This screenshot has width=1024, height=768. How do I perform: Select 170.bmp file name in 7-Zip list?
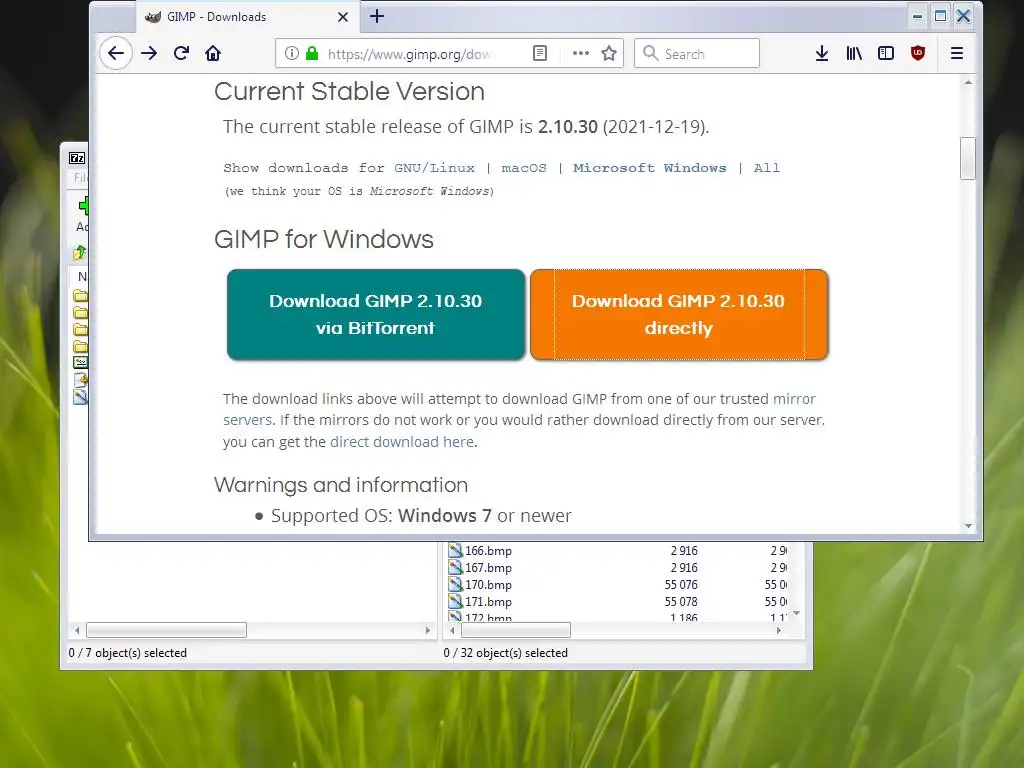488,585
